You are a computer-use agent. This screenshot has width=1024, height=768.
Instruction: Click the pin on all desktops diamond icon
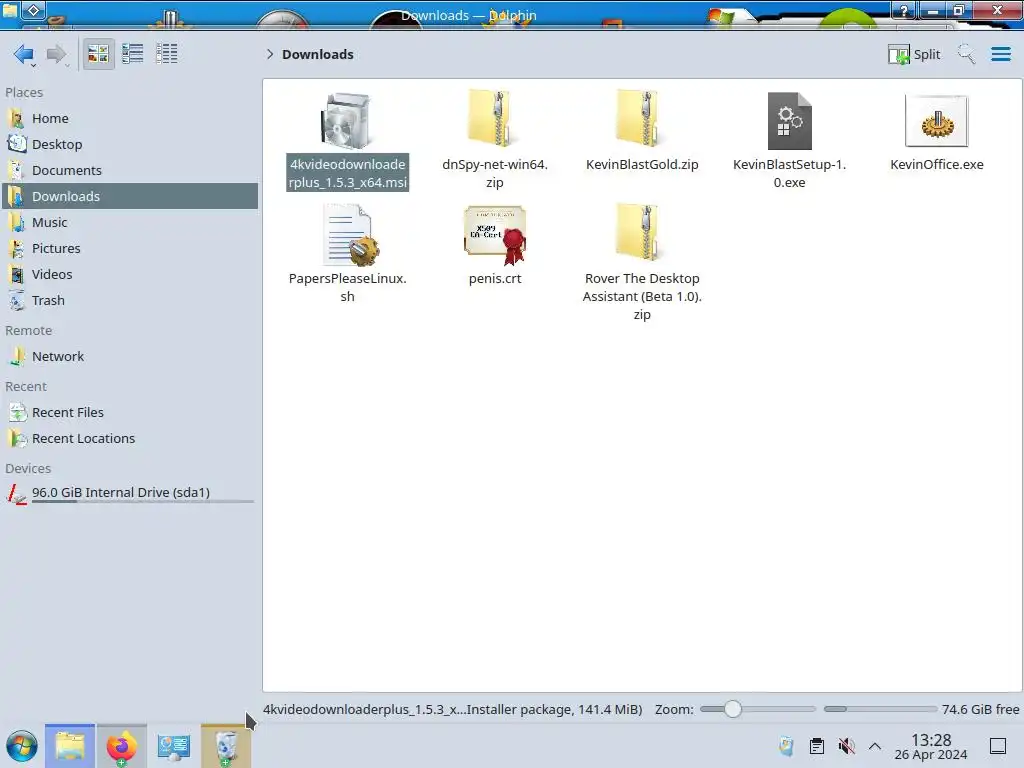(x=34, y=10)
